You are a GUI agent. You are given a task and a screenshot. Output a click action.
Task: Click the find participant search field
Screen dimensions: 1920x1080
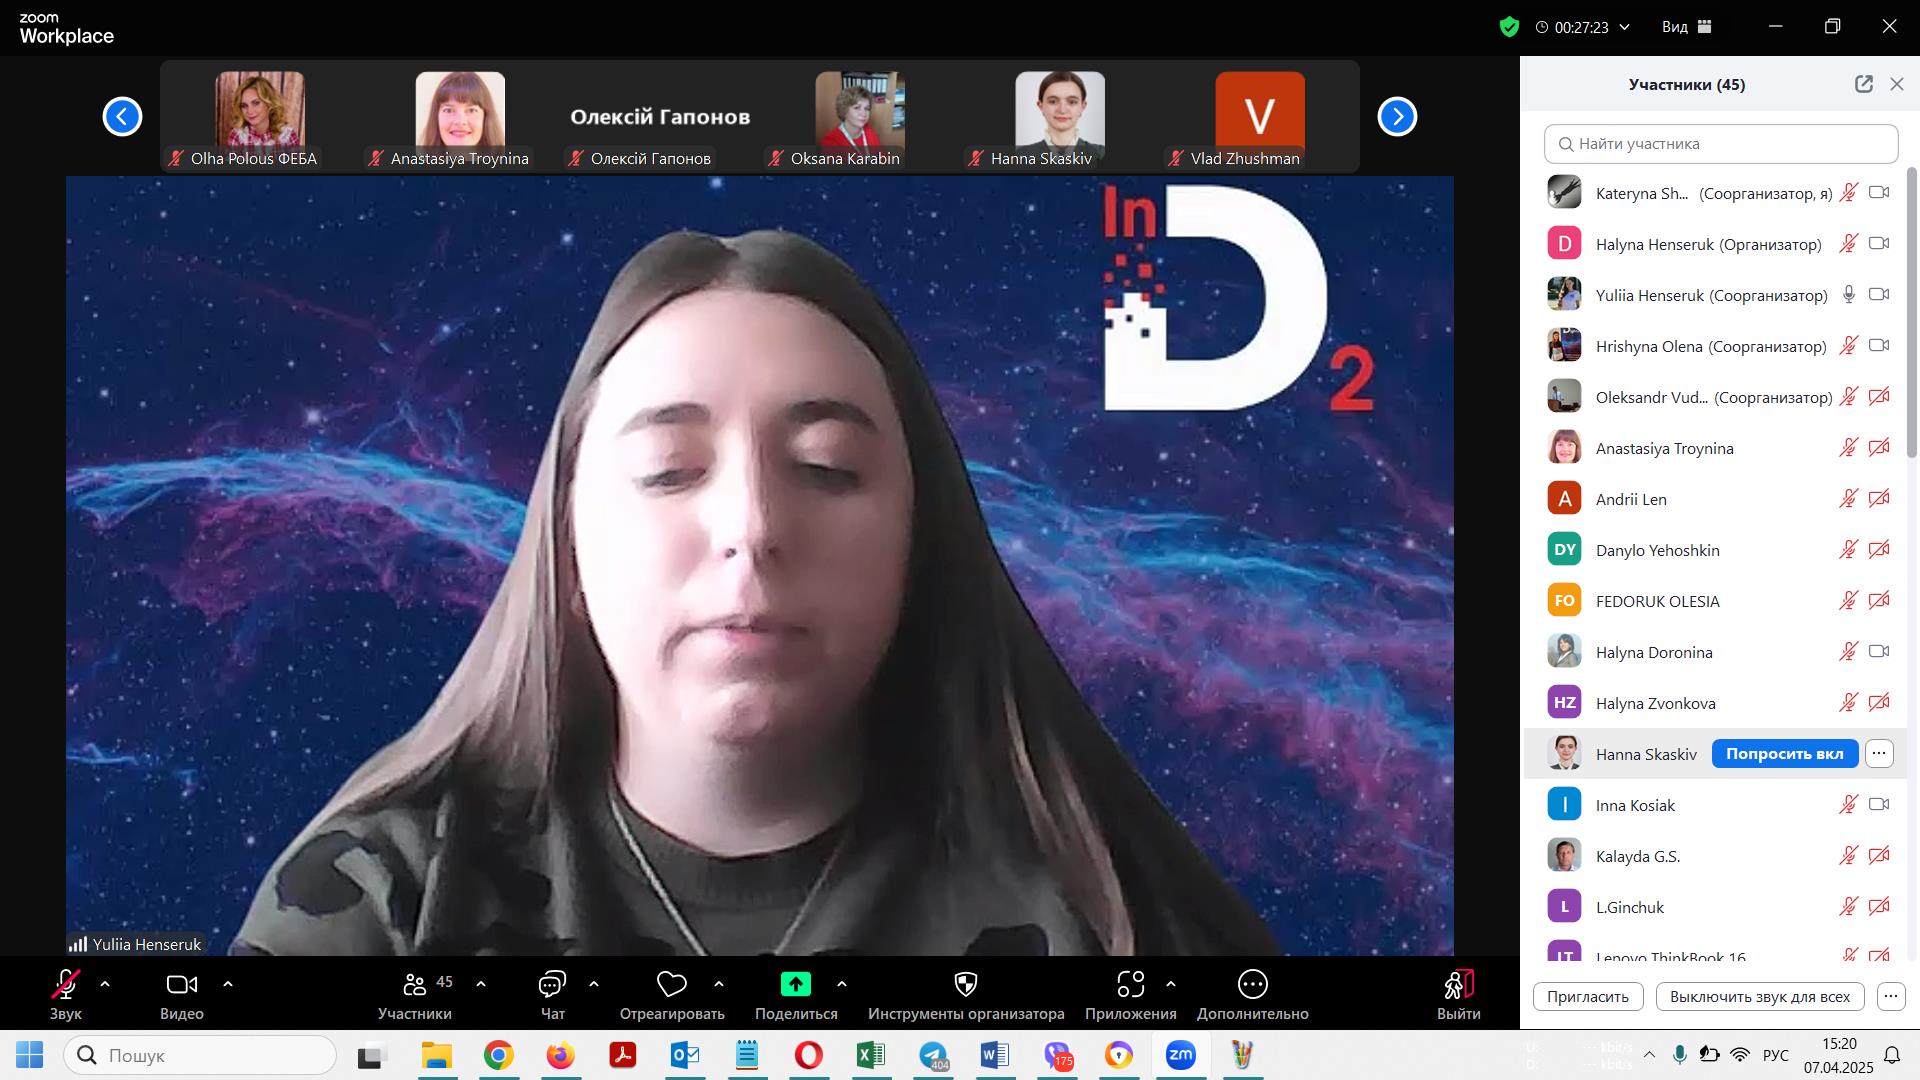1720,144
